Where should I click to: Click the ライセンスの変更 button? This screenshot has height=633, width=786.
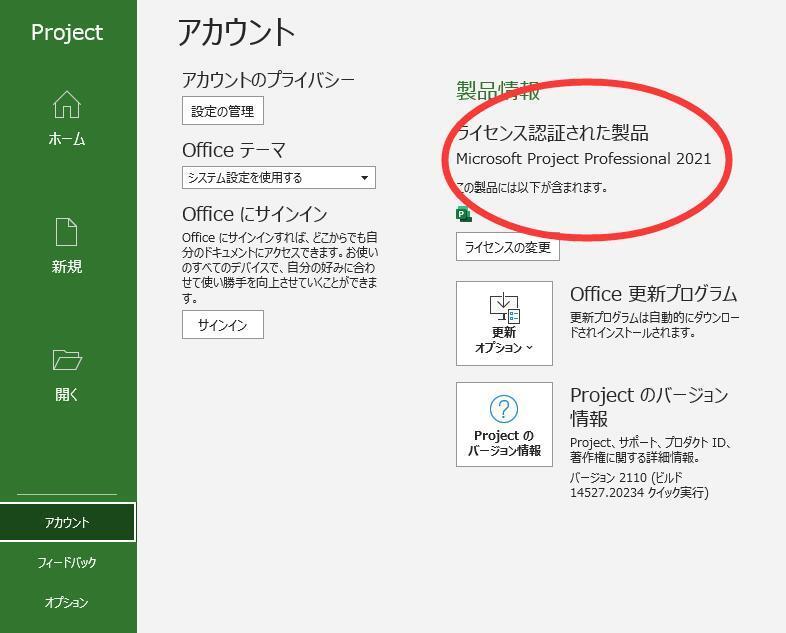507,247
